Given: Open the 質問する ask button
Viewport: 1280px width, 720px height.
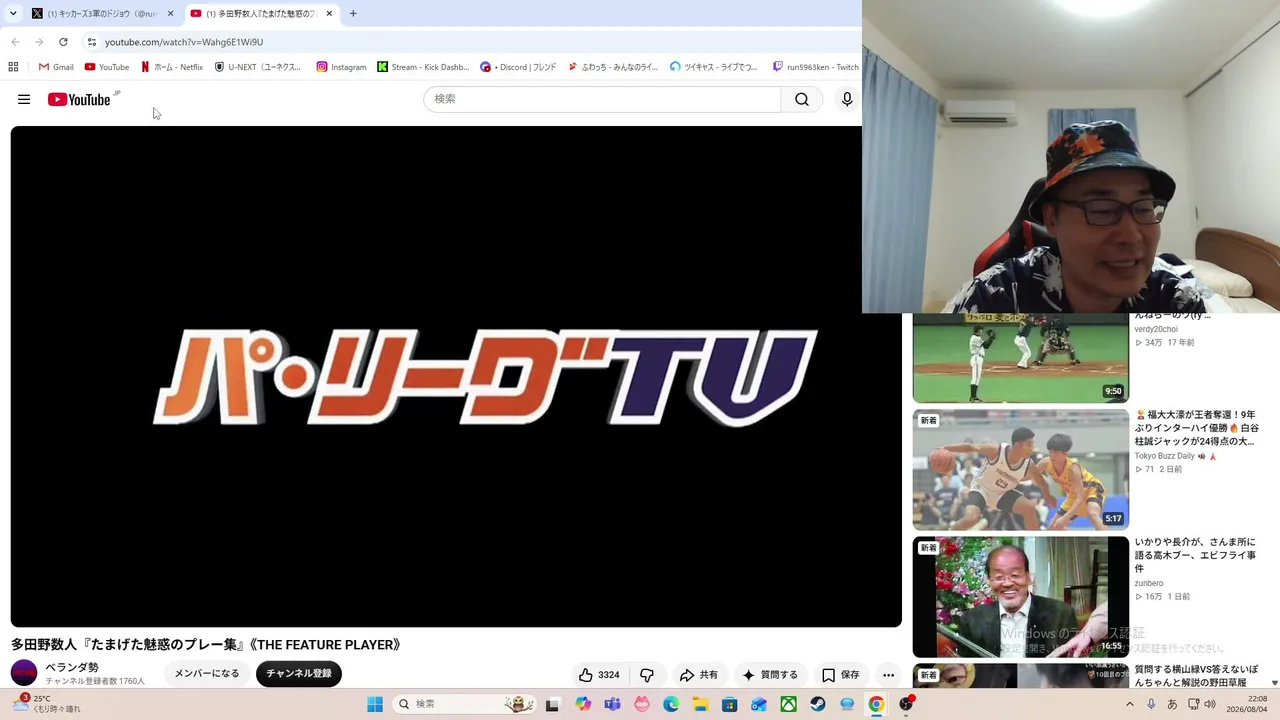Looking at the screenshot, I should pos(770,675).
